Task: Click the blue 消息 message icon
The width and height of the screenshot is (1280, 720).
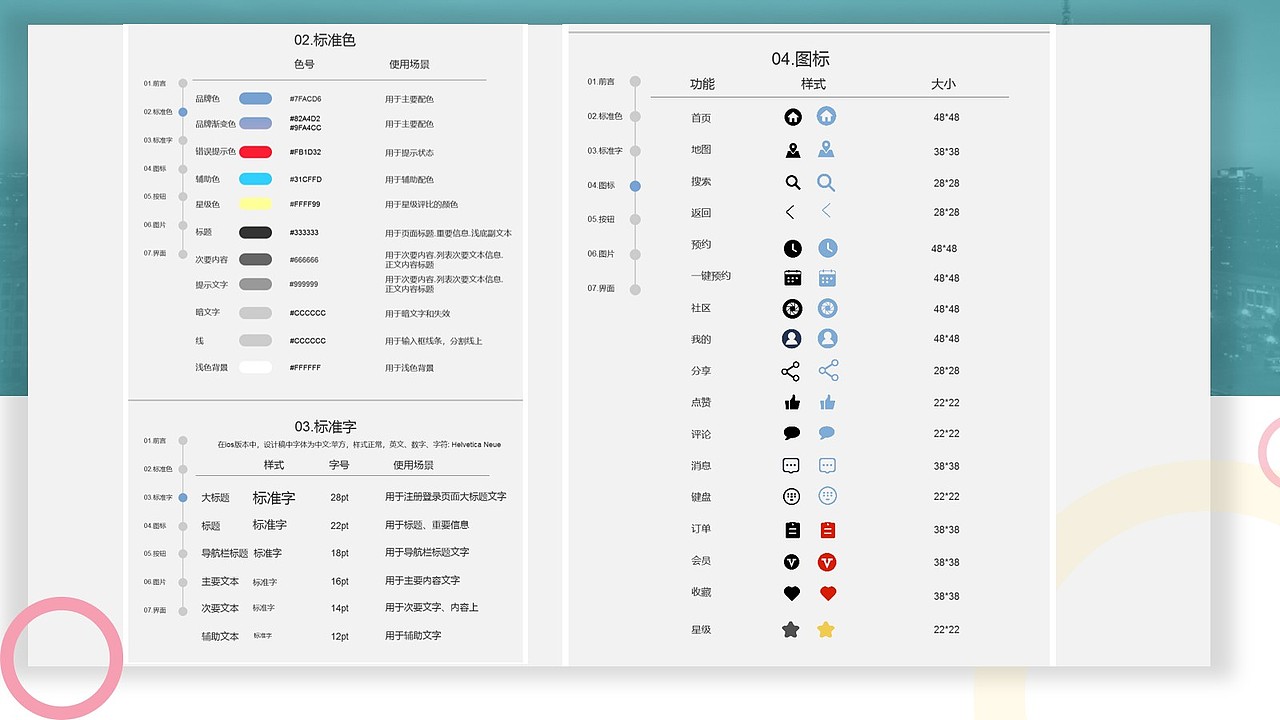Action: coord(827,465)
